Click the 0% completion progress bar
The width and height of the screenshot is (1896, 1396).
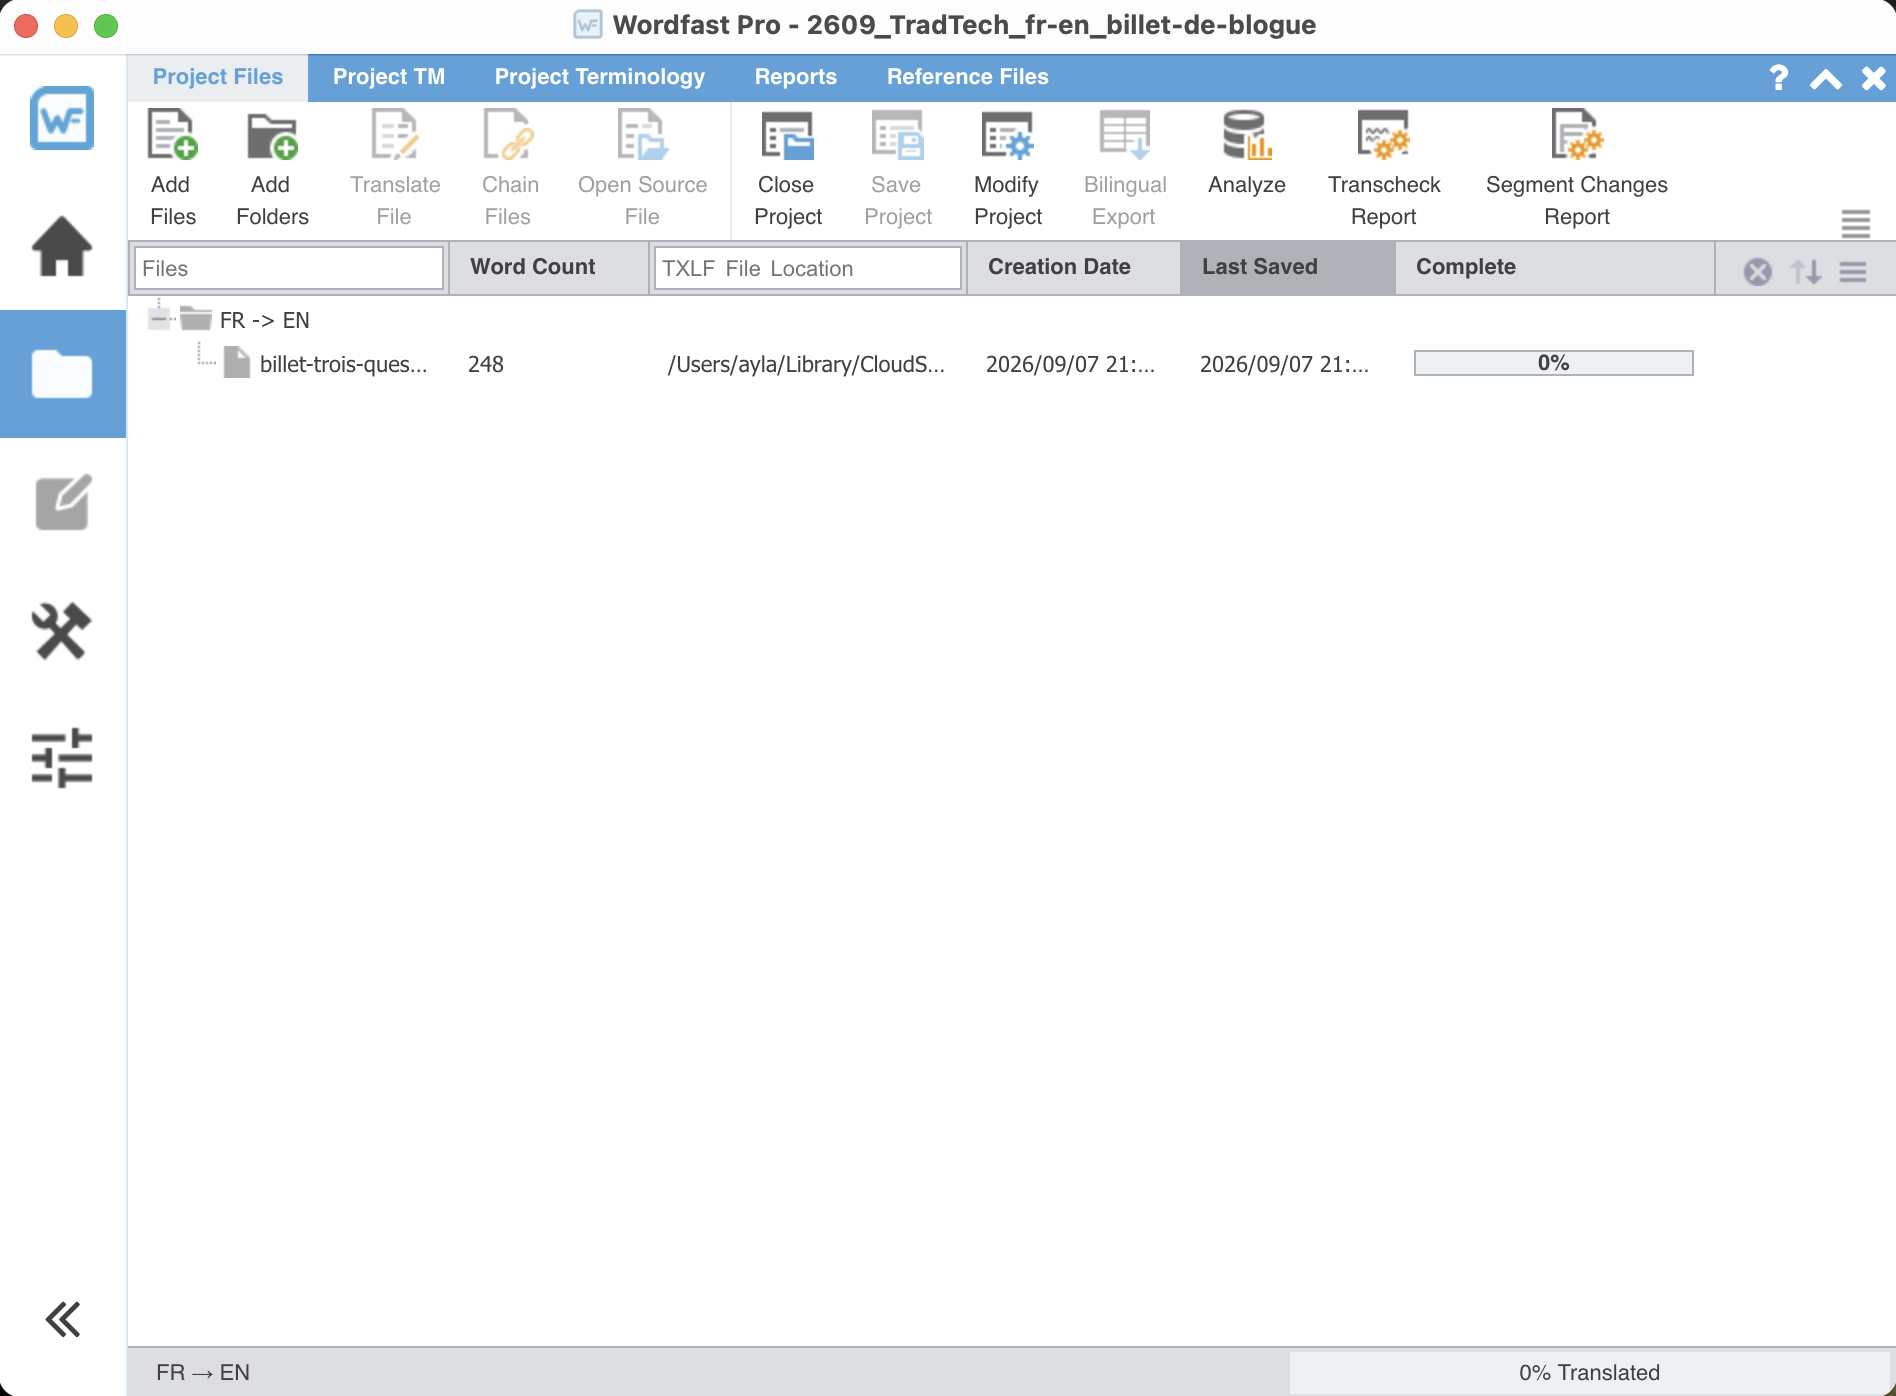[1553, 363]
